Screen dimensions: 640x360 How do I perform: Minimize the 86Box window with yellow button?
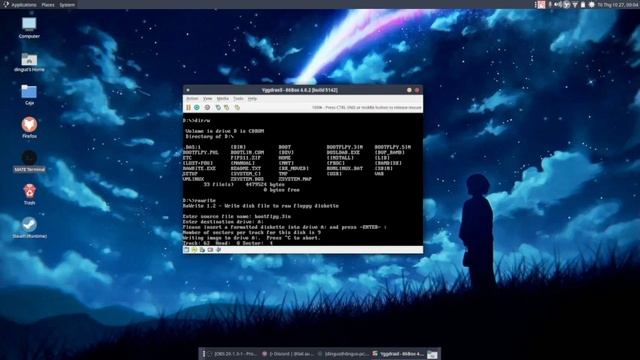pos(409,90)
